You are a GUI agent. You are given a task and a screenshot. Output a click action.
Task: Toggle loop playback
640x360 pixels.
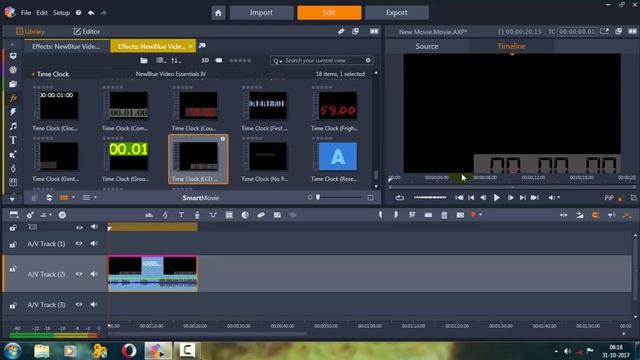[x=400, y=198]
